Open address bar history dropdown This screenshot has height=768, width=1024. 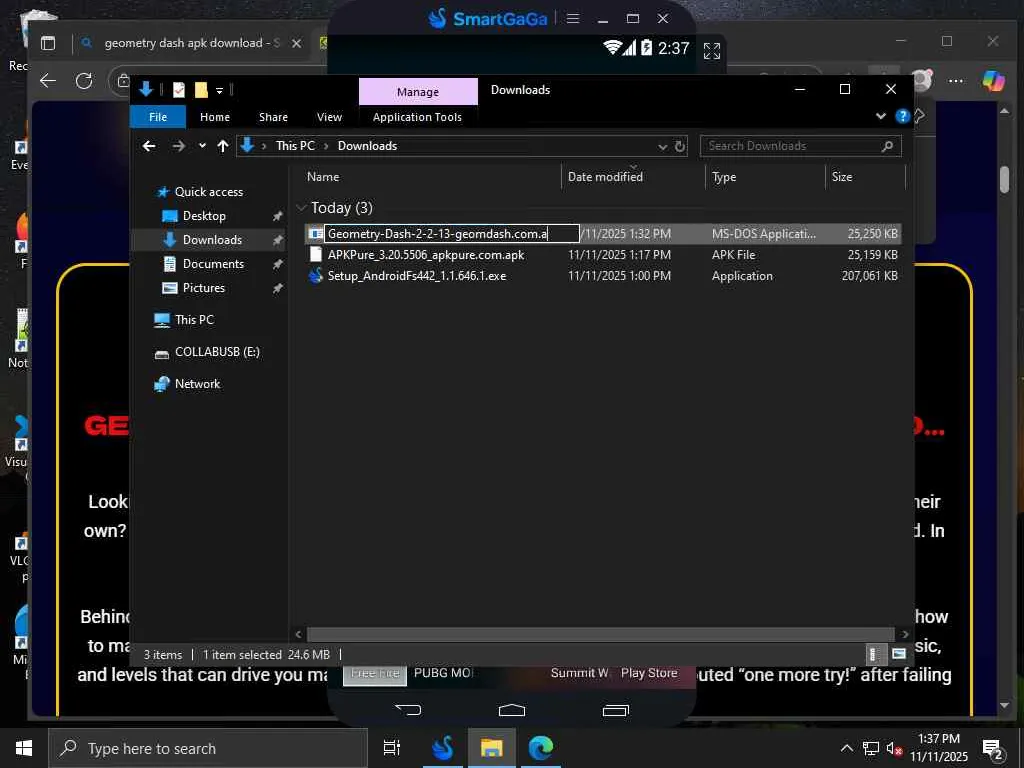click(x=662, y=146)
